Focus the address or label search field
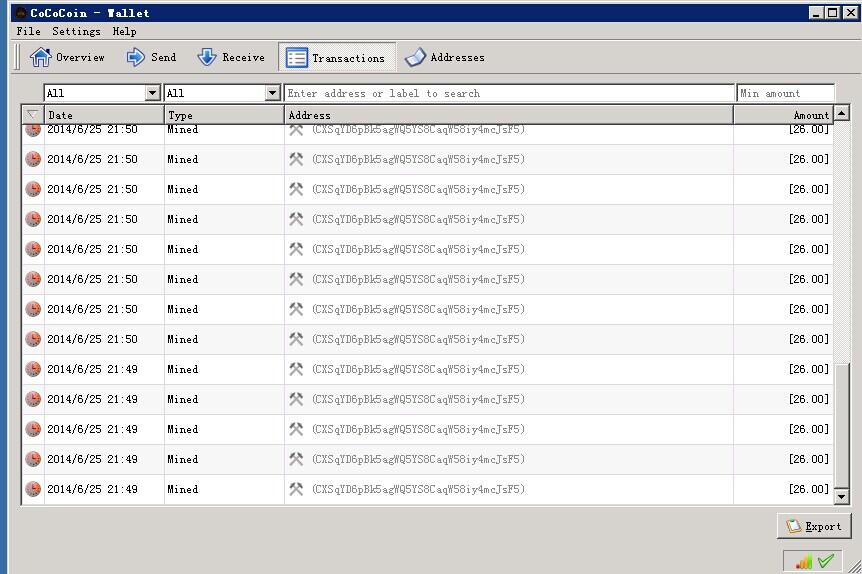Image resolution: width=862 pixels, height=574 pixels. (509, 93)
